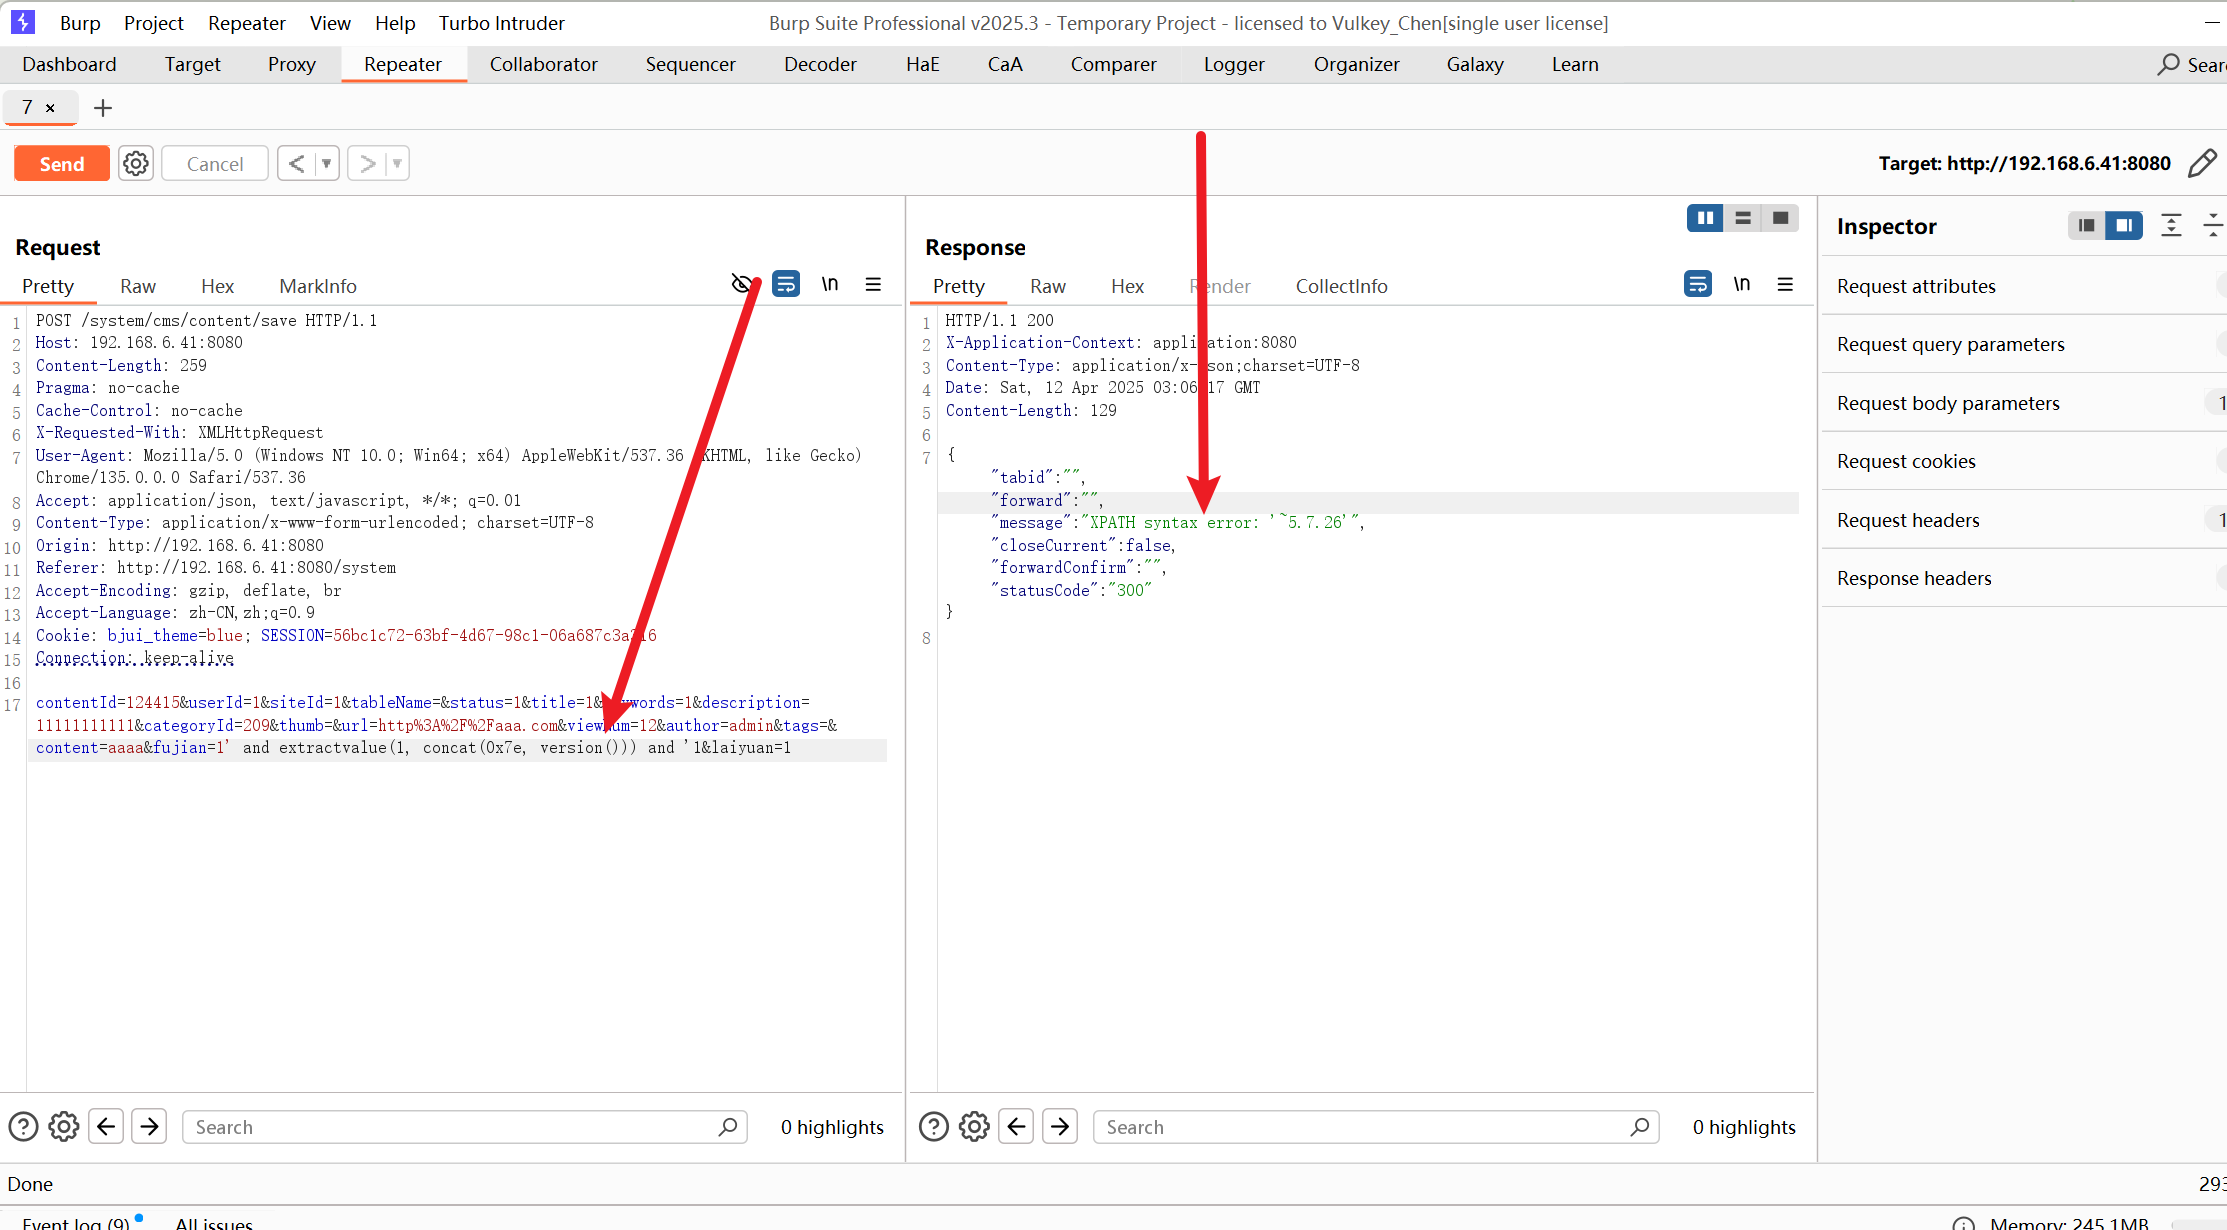Open All issues in status bar
2227x1230 pixels.
pos(214,1222)
